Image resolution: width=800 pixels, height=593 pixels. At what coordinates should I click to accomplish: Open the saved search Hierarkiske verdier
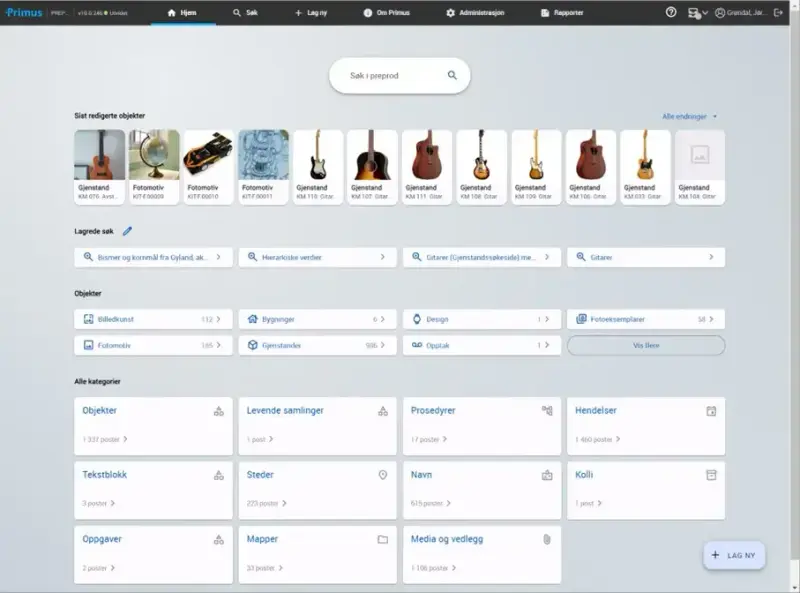coord(316,257)
